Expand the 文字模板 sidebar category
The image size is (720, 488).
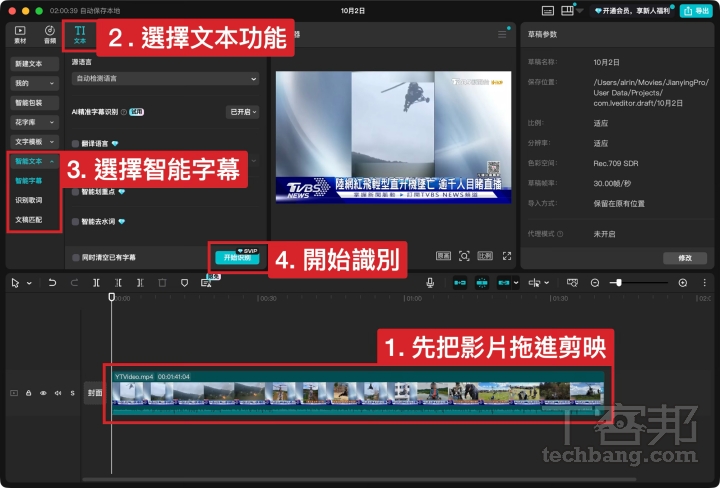point(34,142)
